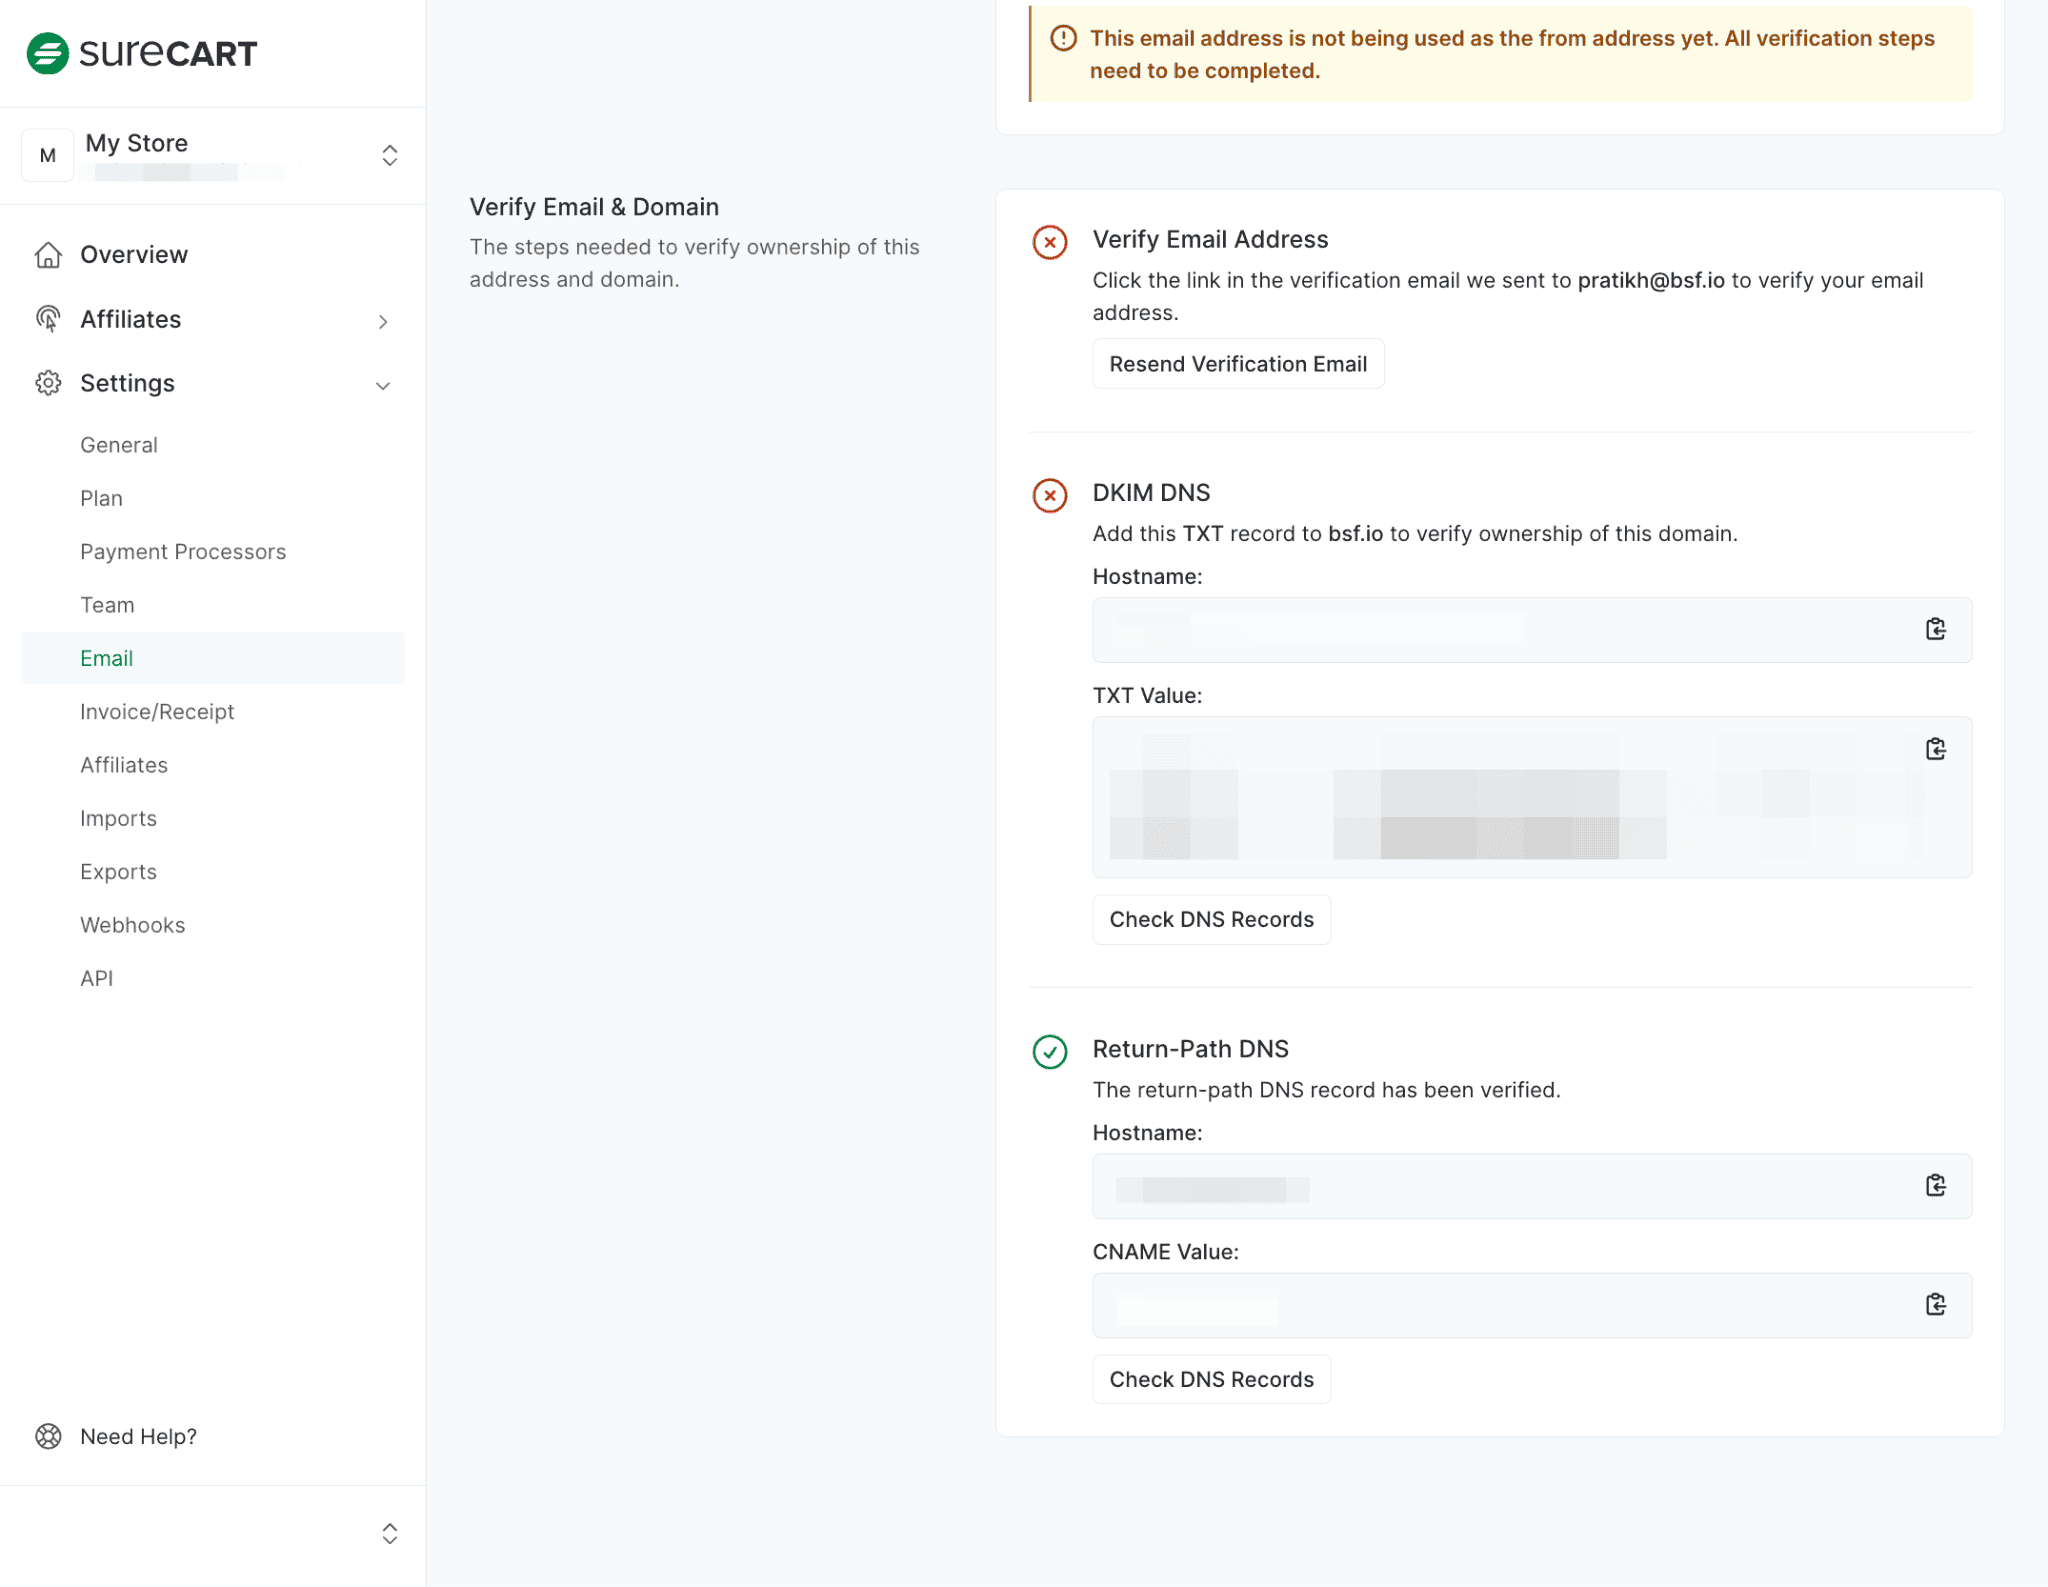Collapse the Settings section chevron
Screen dimensions: 2048x1587
pos(383,385)
